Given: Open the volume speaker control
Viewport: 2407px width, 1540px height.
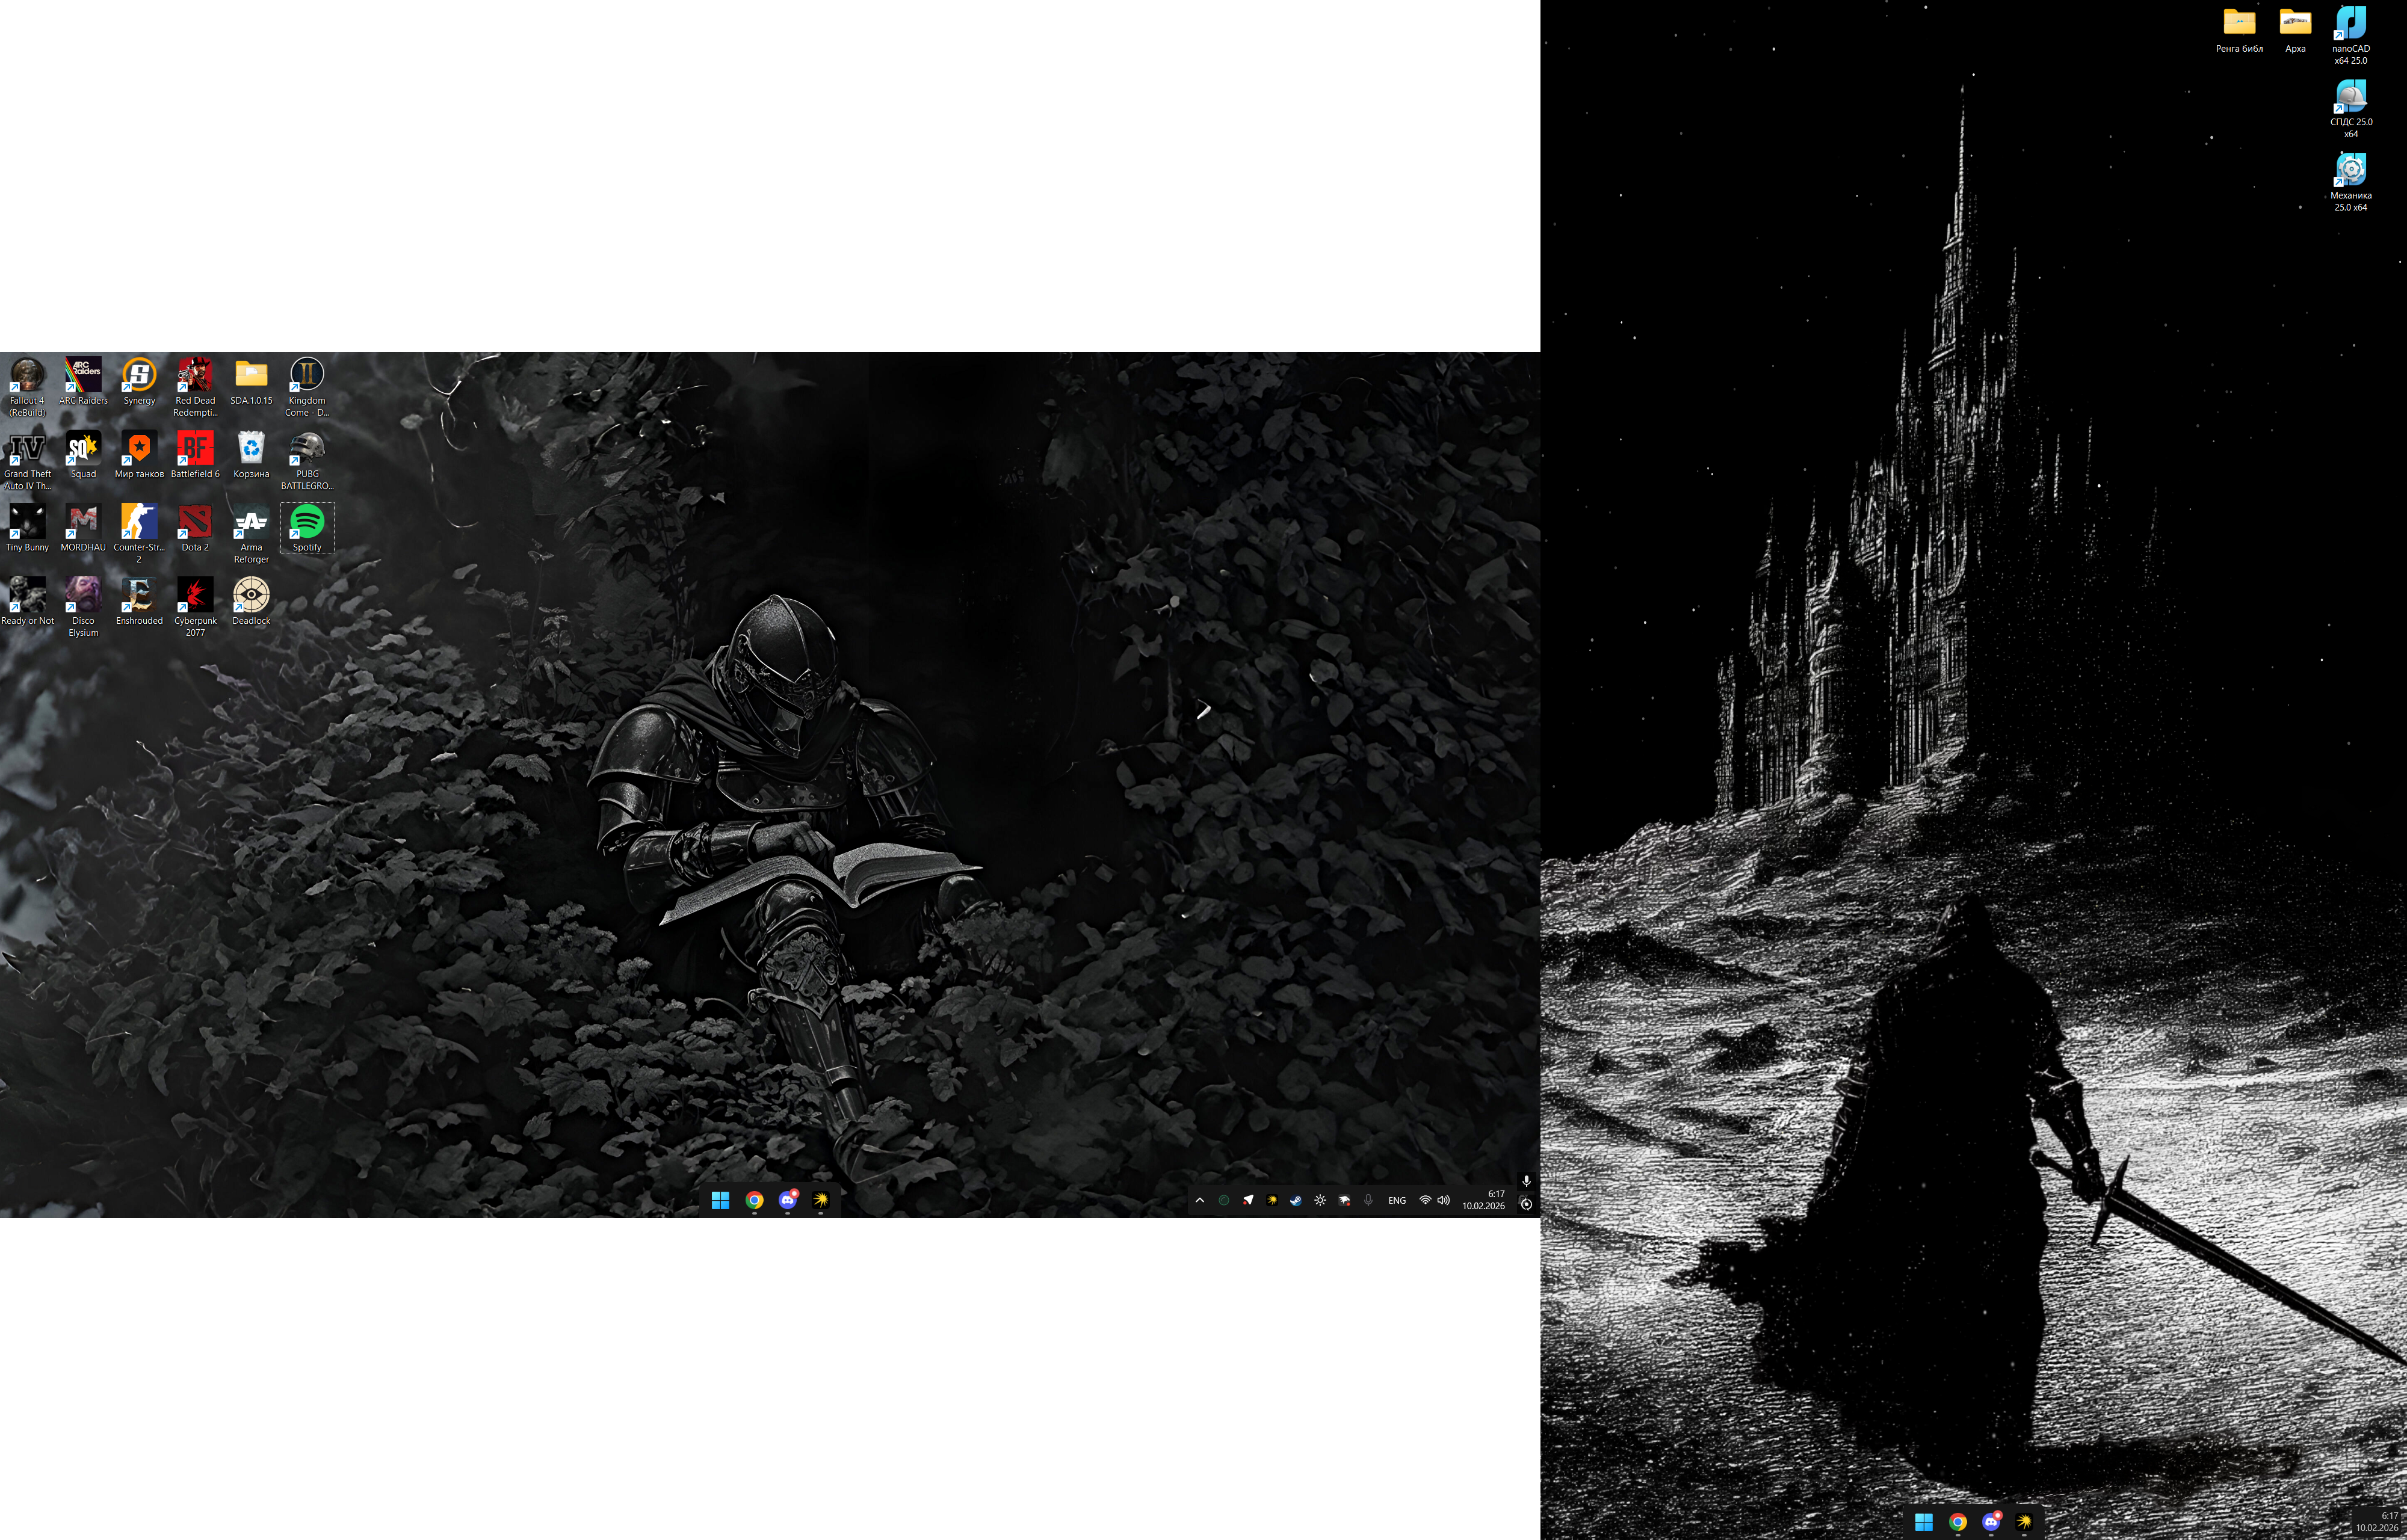Looking at the screenshot, I should tap(1443, 1200).
